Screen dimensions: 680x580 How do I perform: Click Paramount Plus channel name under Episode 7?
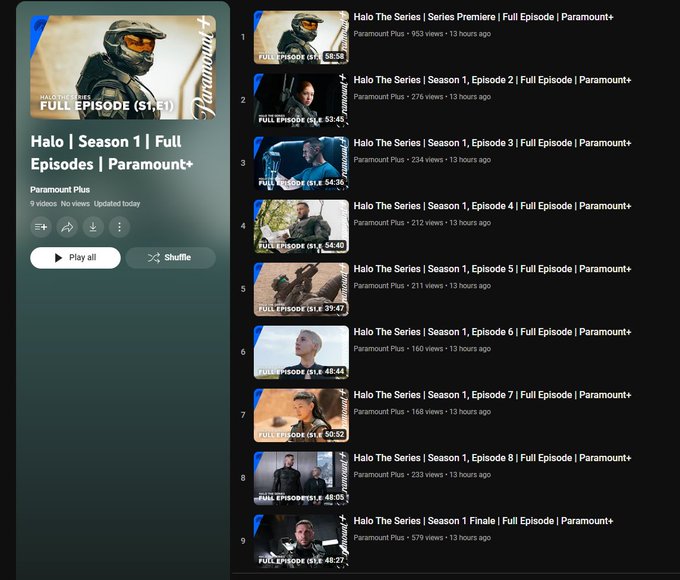379,412
